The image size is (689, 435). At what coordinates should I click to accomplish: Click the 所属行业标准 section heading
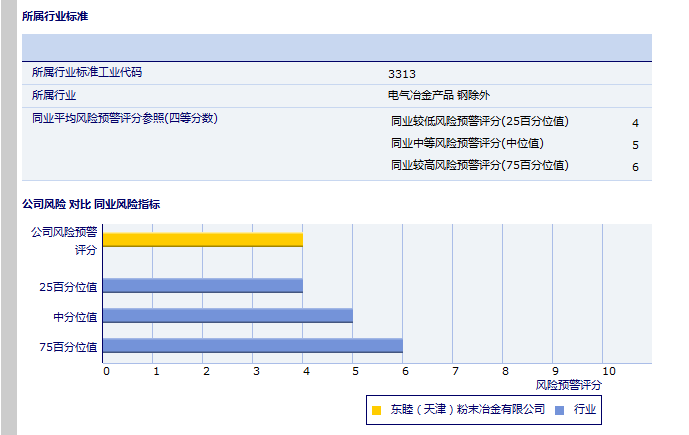point(55,17)
